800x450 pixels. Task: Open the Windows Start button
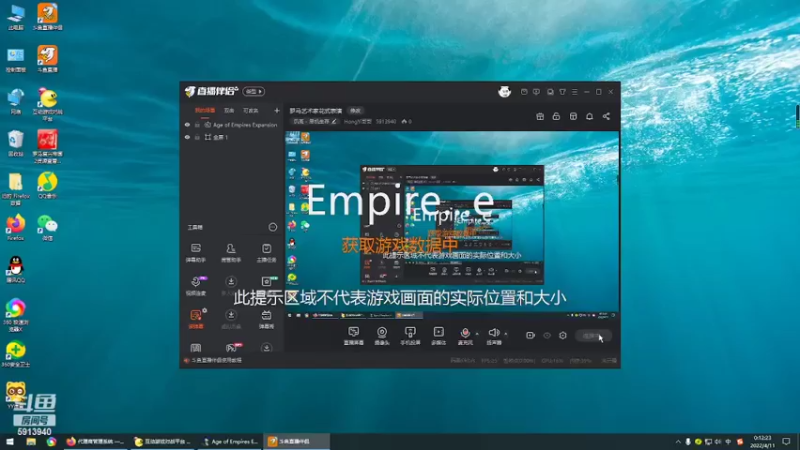[x=10, y=442]
